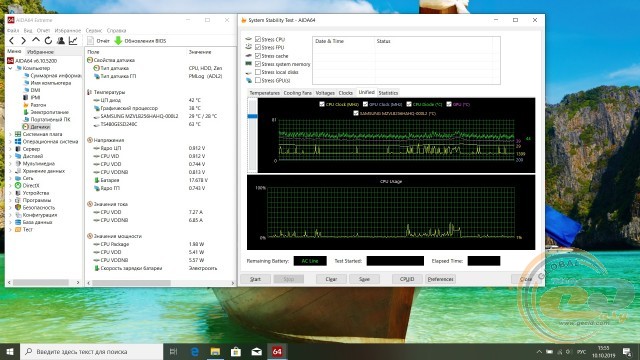Switch to the Cooling Fans tab
The height and width of the screenshot is (360, 640).
point(298,93)
